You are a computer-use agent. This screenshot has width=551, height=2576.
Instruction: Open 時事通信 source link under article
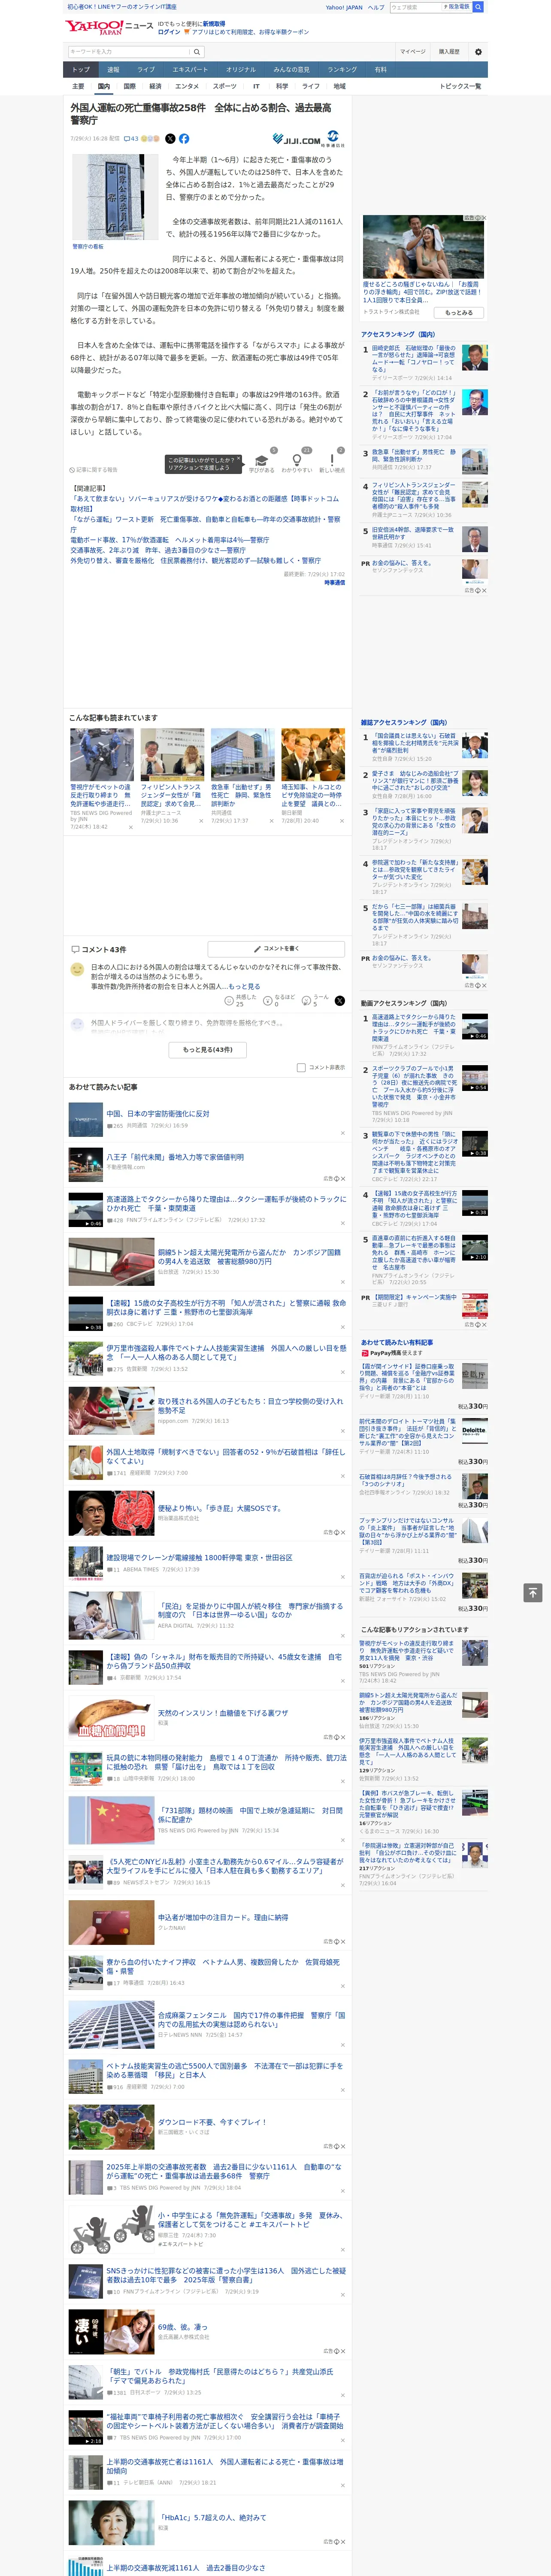point(334,582)
